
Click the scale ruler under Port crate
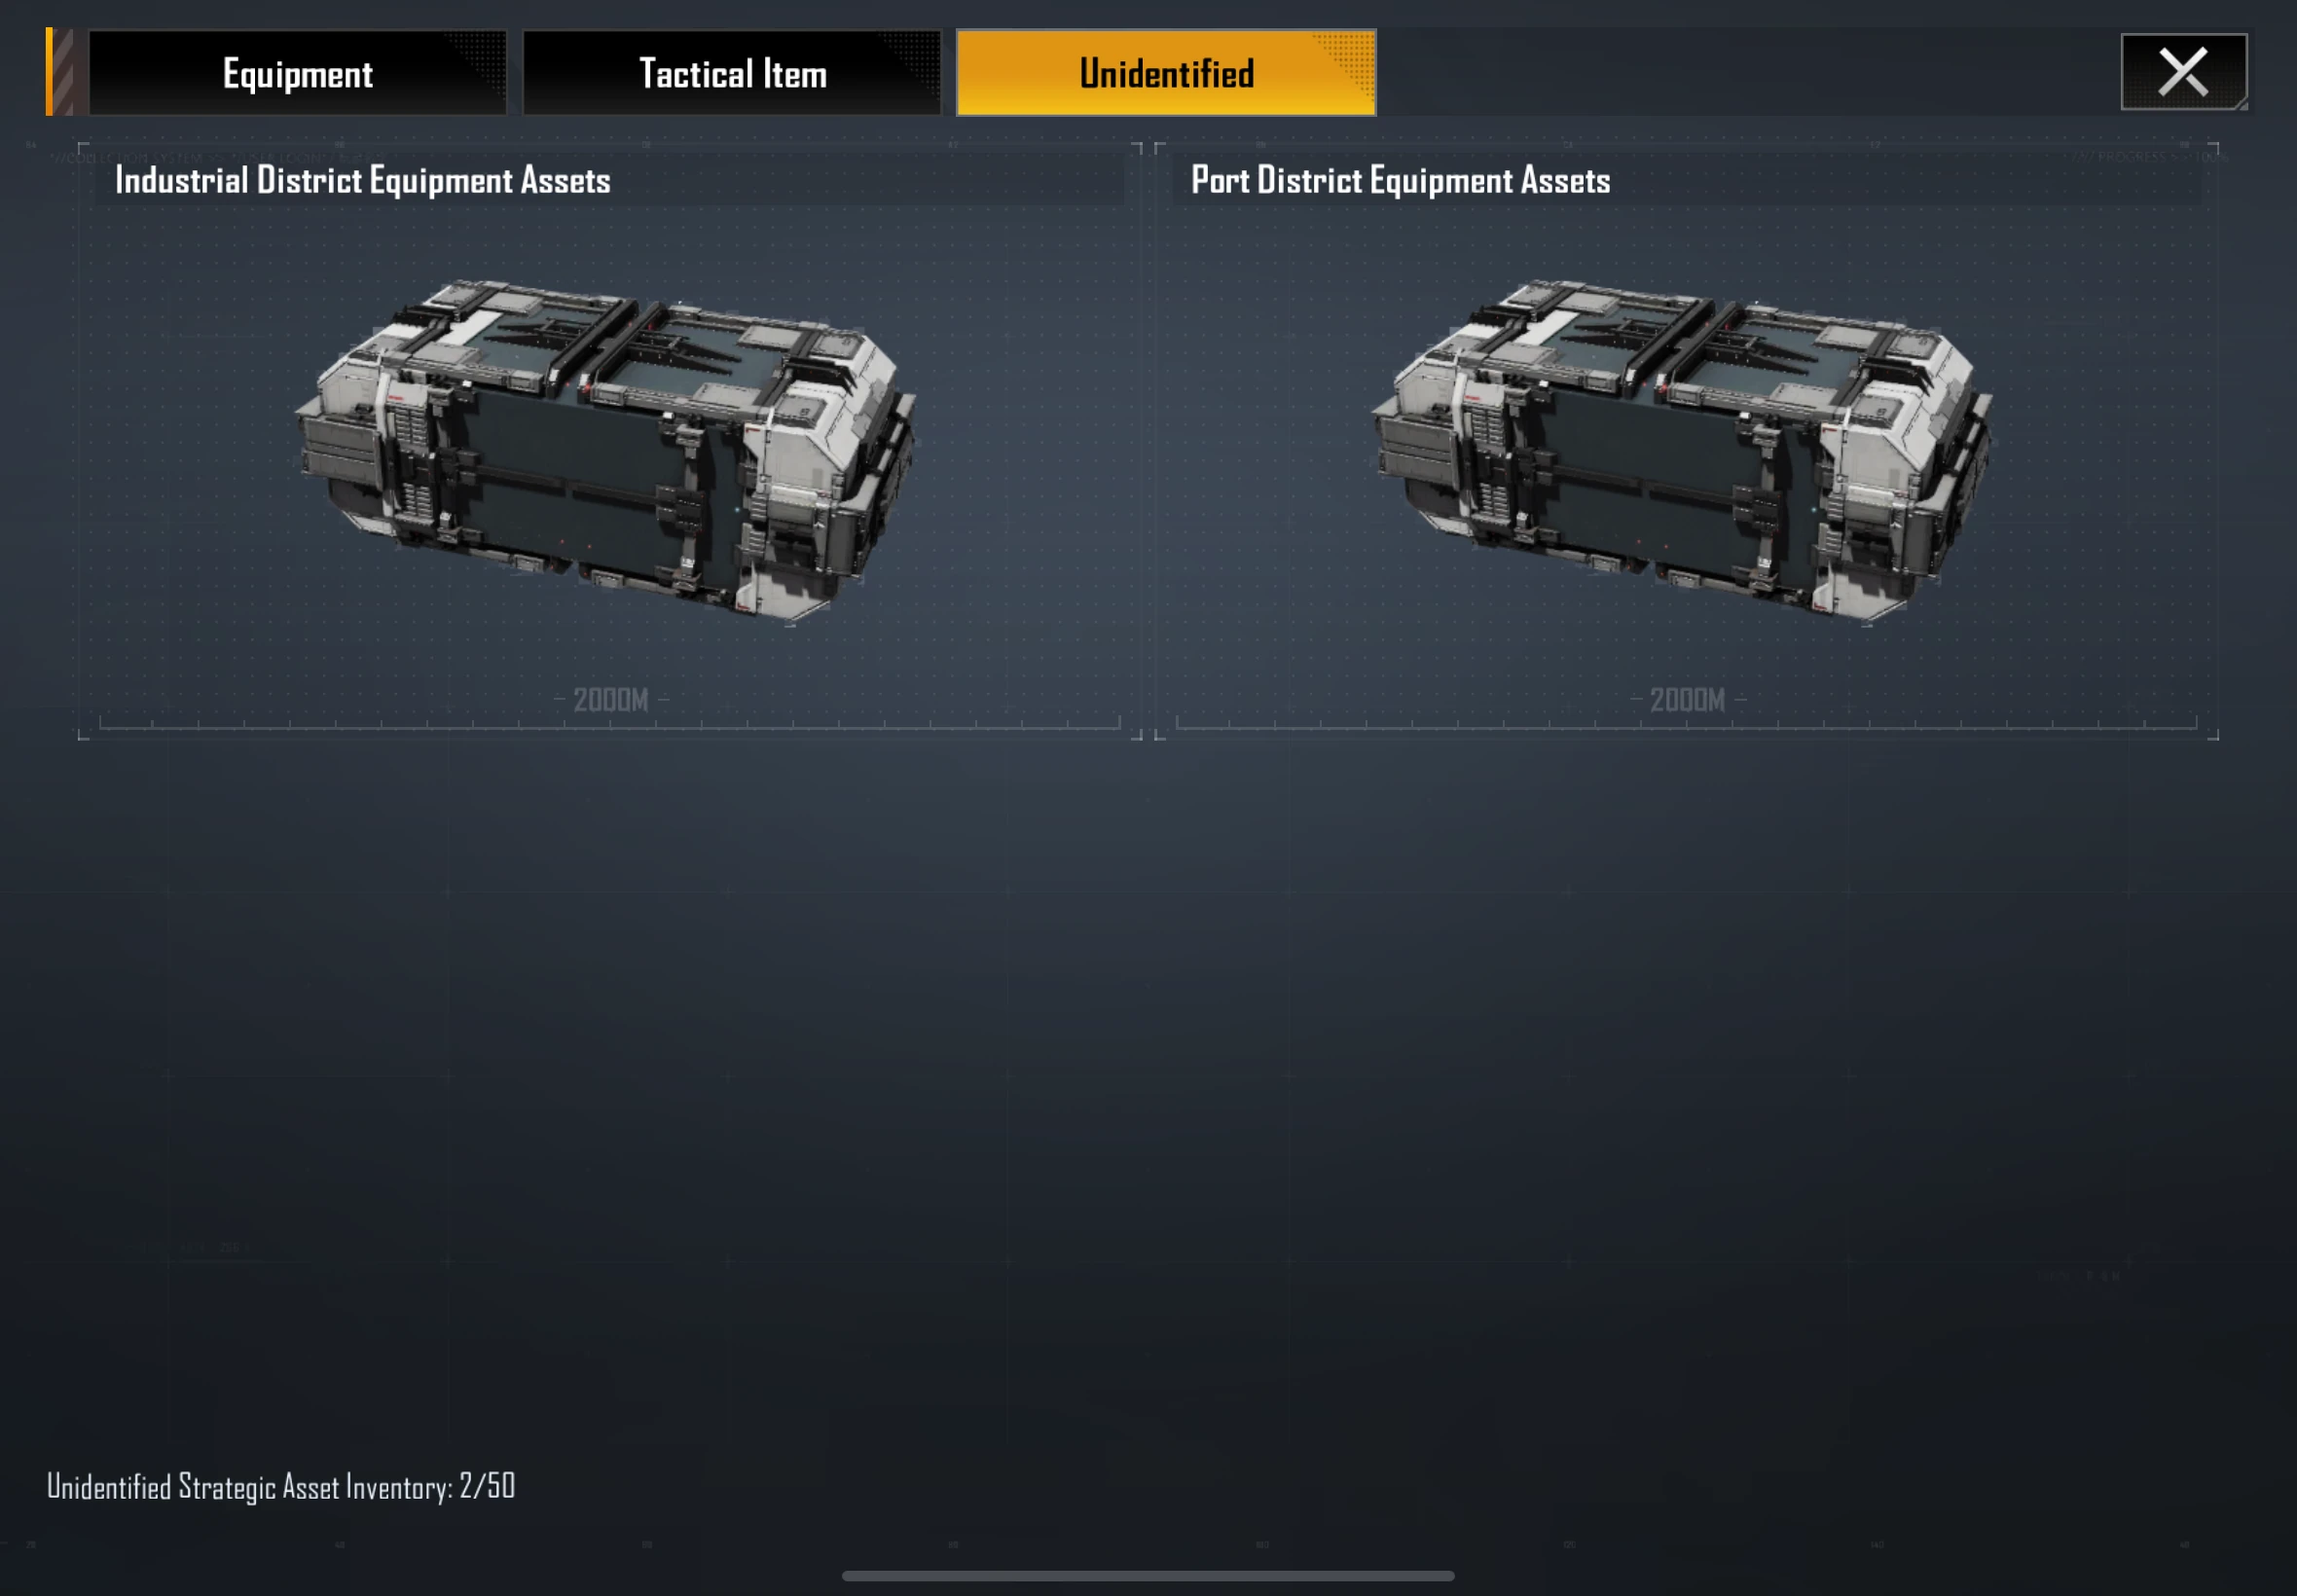pyautogui.click(x=1686, y=722)
